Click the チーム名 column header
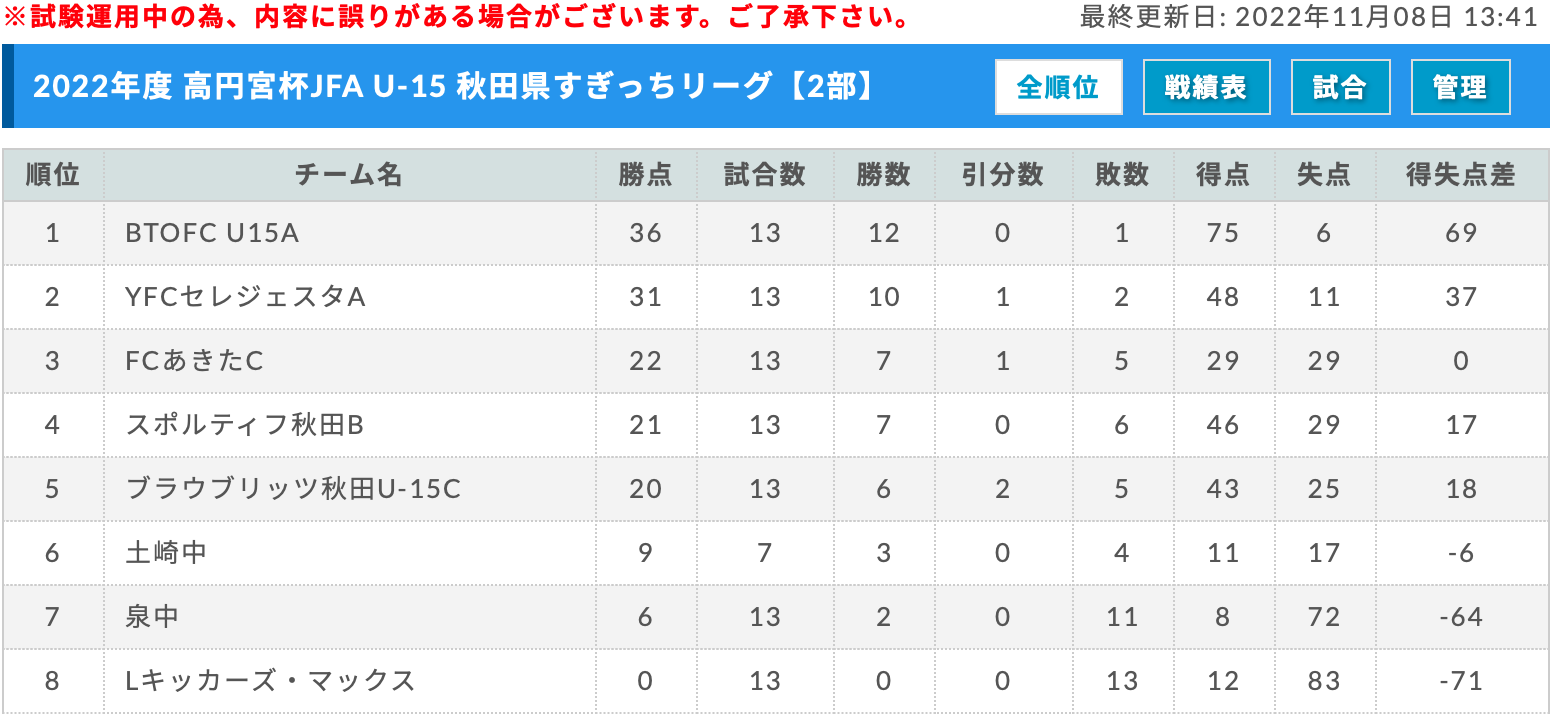Viewport: 1556px width, 718px height. click(349, 175)
